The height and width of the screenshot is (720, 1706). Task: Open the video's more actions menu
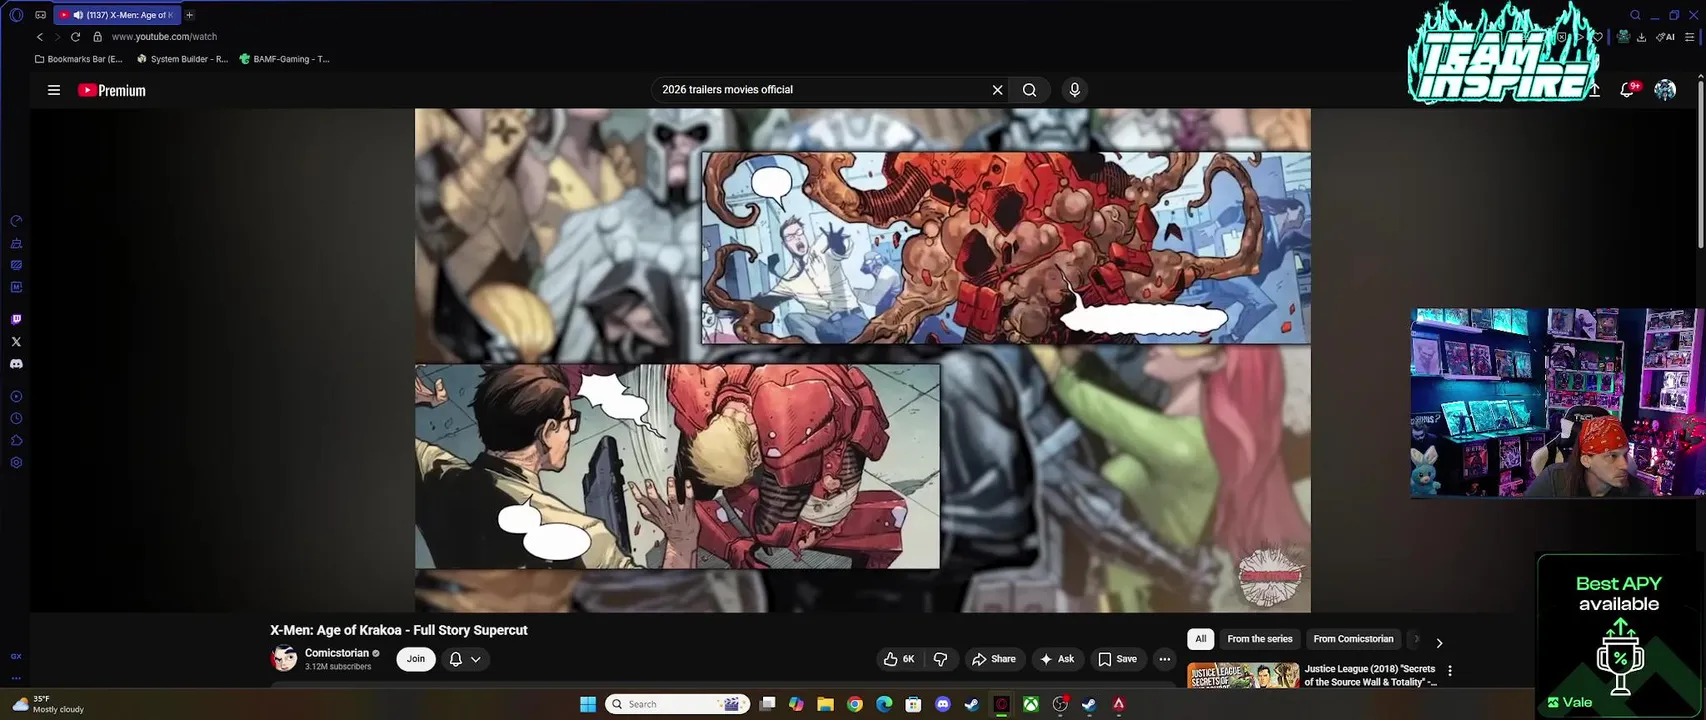(x=1164, y=659)
